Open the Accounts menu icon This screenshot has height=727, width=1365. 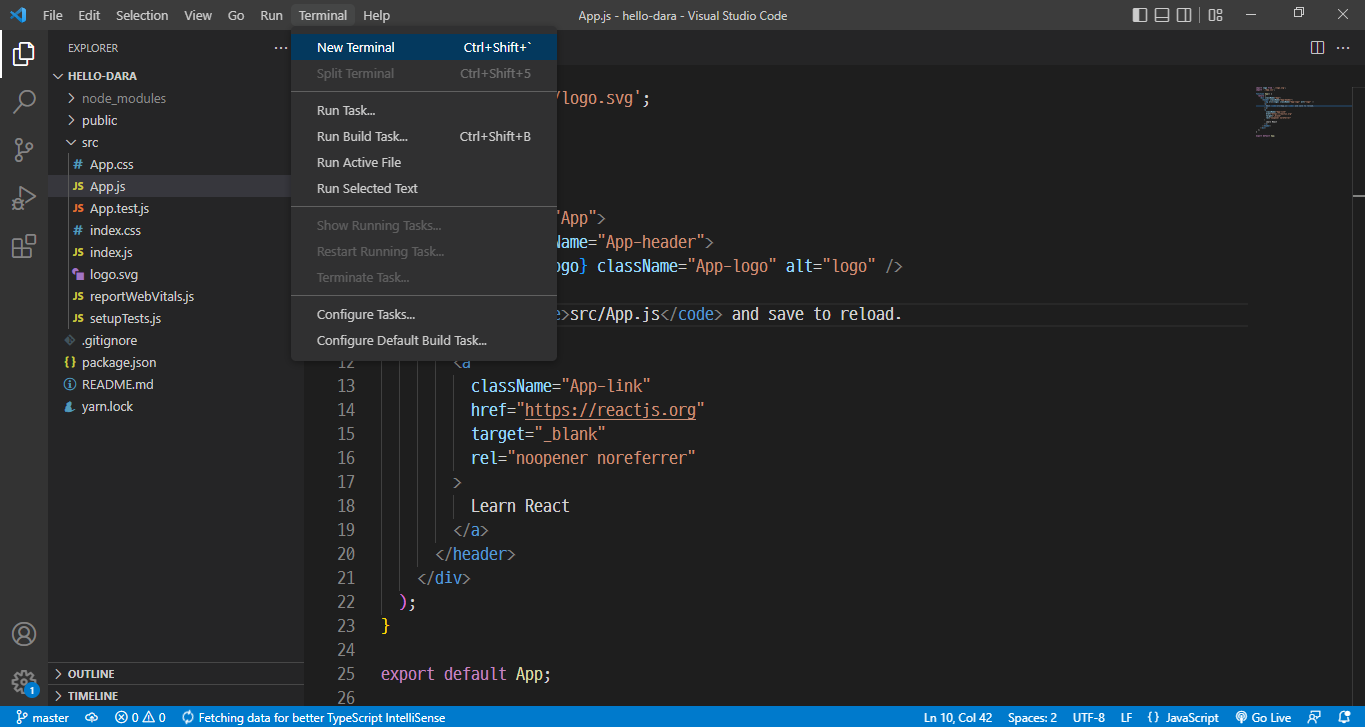coord(24,634)
